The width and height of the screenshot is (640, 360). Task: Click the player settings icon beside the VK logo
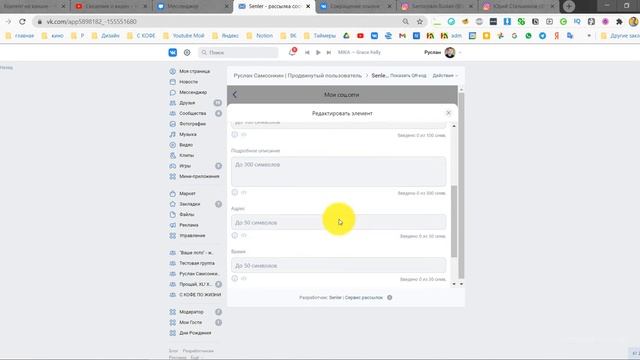187,53
